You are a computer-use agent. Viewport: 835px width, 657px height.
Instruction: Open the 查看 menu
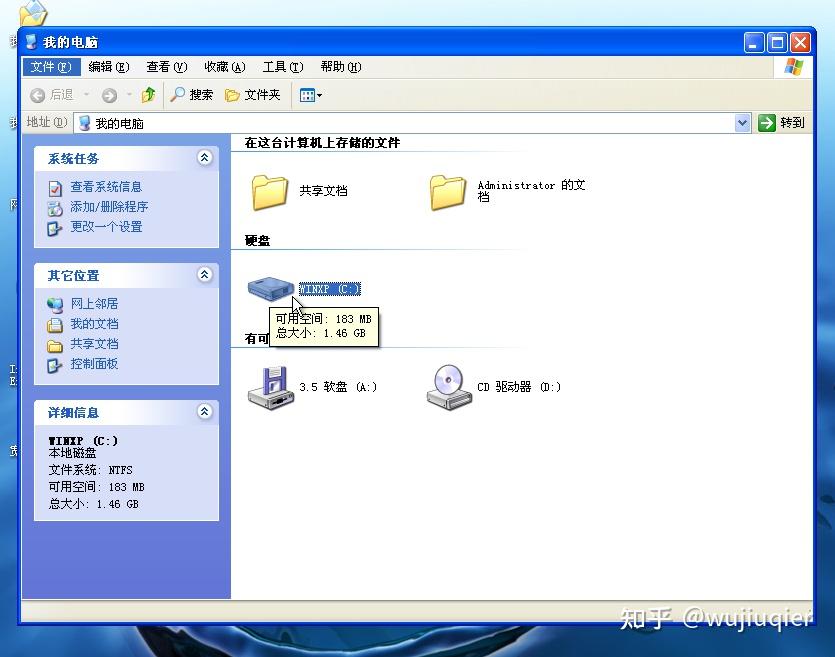click(x=166, y=67)
